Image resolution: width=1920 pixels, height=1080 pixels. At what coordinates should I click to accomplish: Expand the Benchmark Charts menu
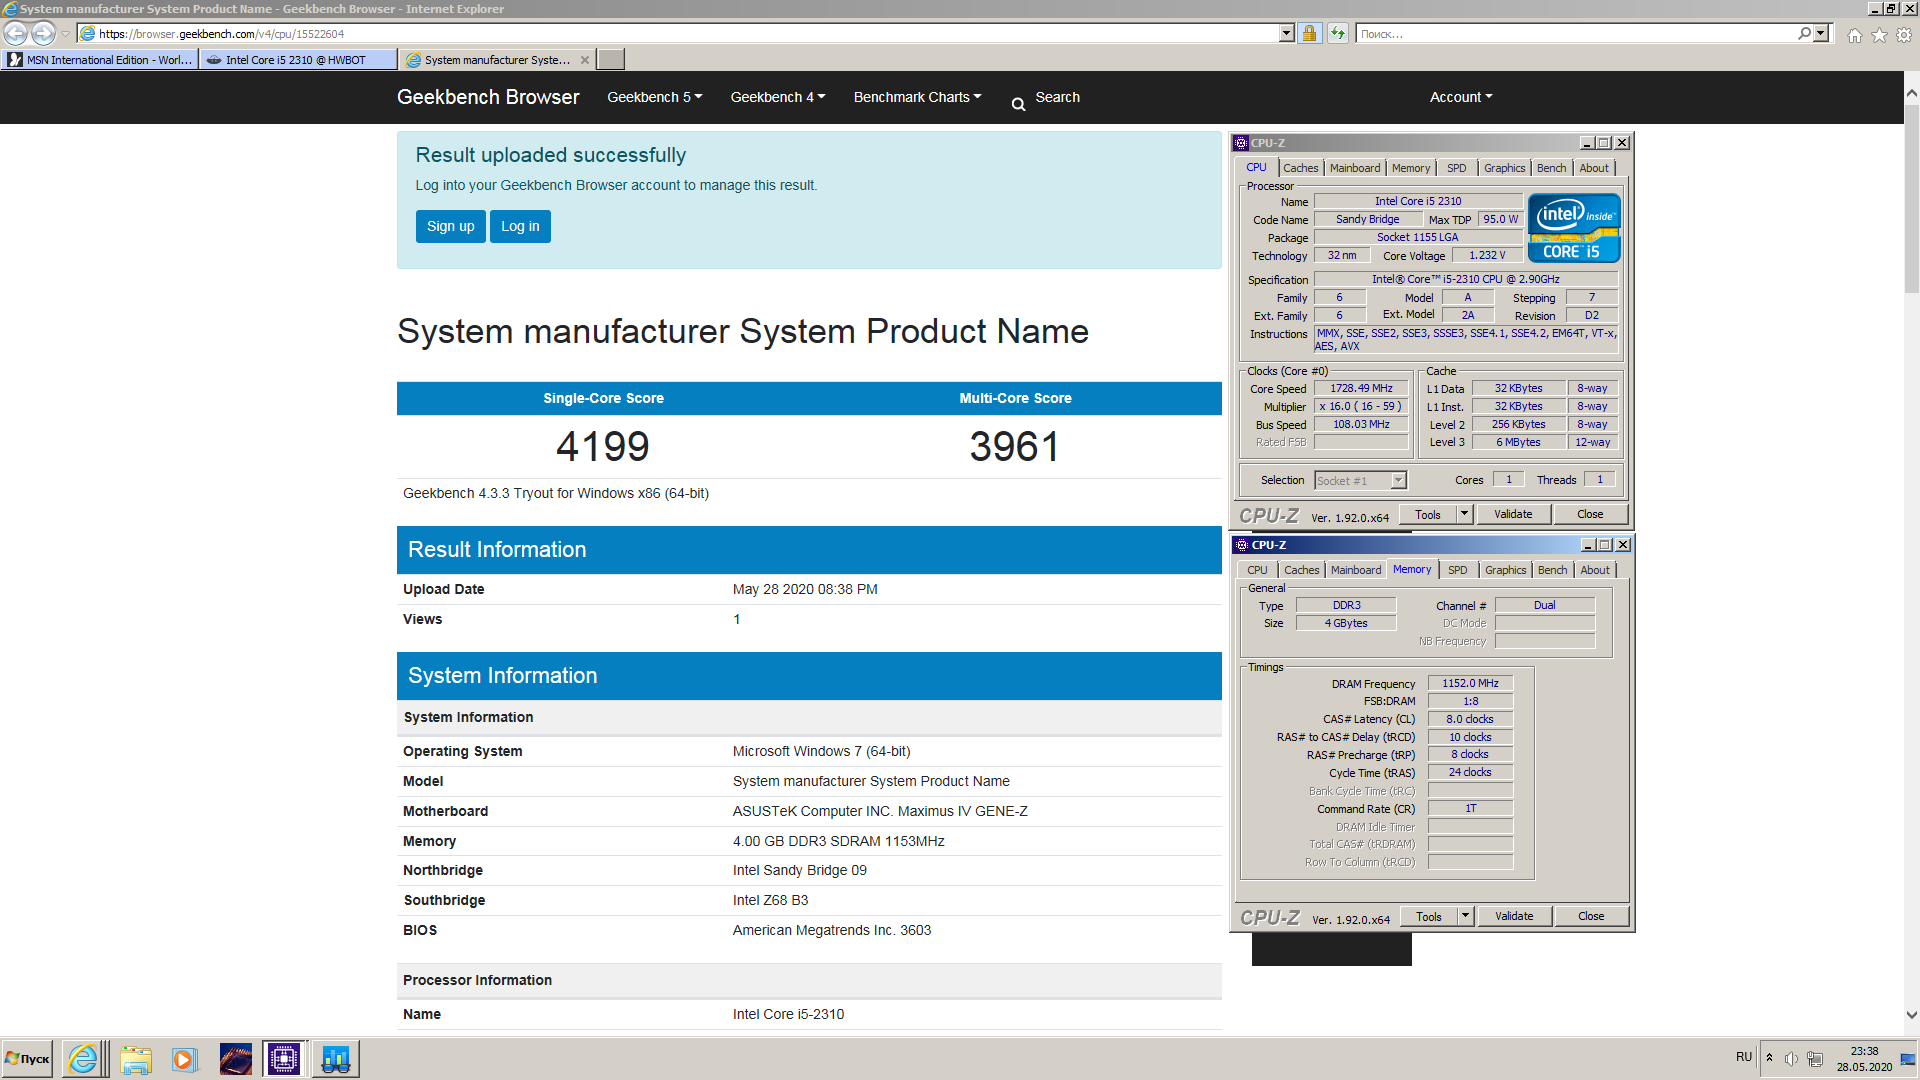click(918, 97)
